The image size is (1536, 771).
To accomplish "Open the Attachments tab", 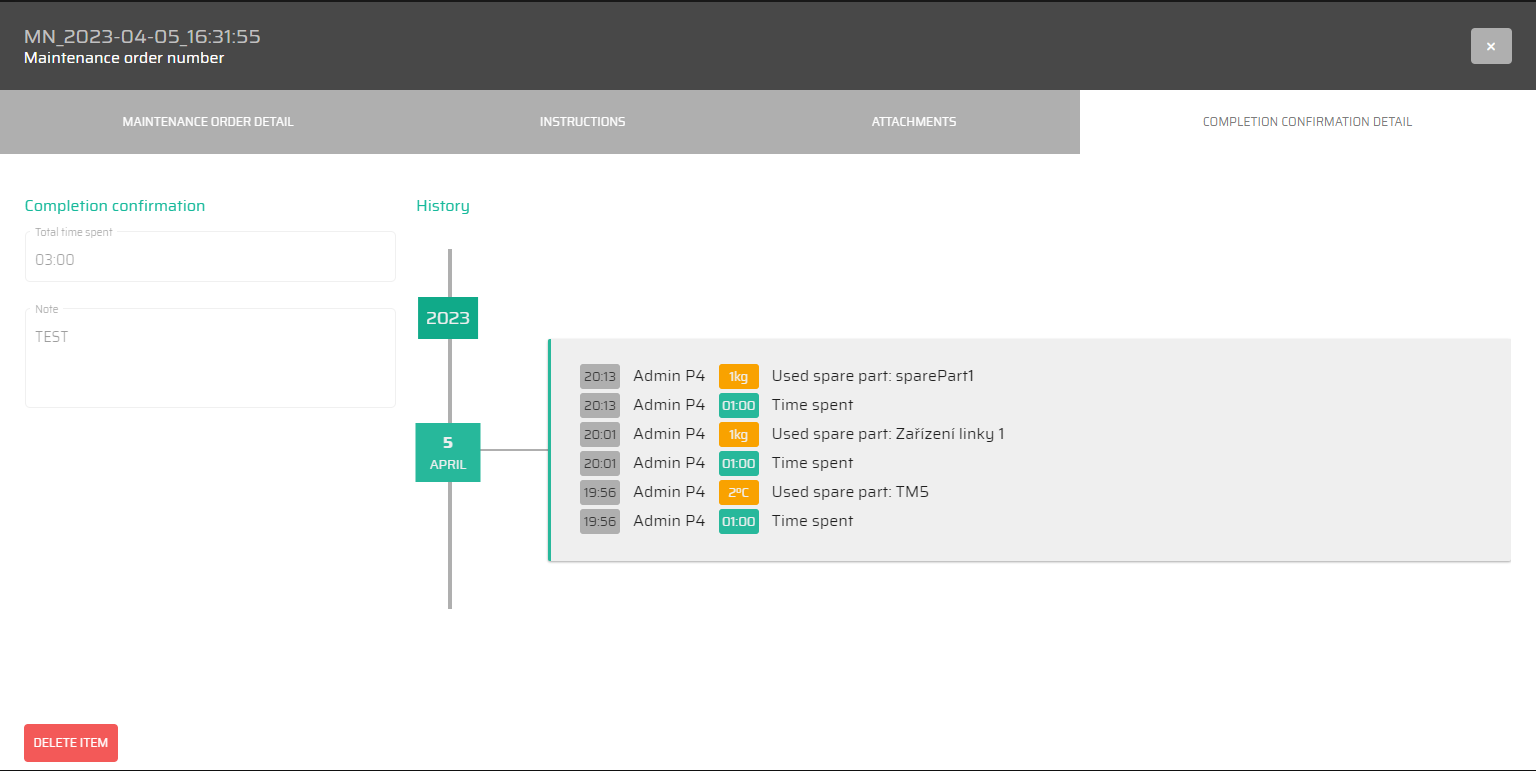I will (913, 122).
